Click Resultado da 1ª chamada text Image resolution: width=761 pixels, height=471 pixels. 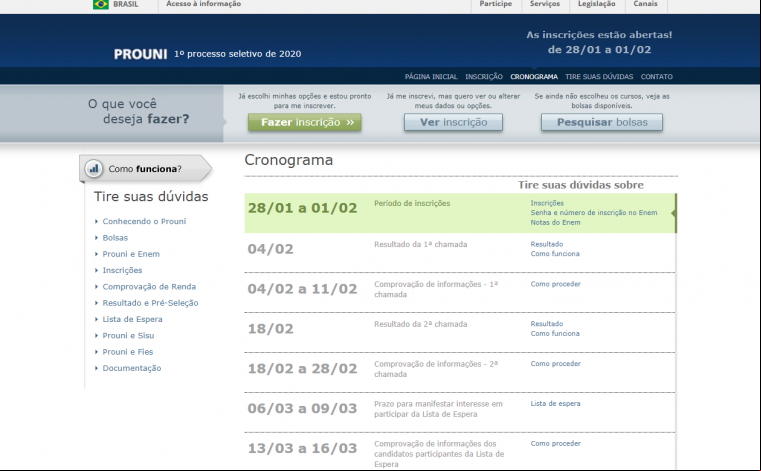coord(420,244)
